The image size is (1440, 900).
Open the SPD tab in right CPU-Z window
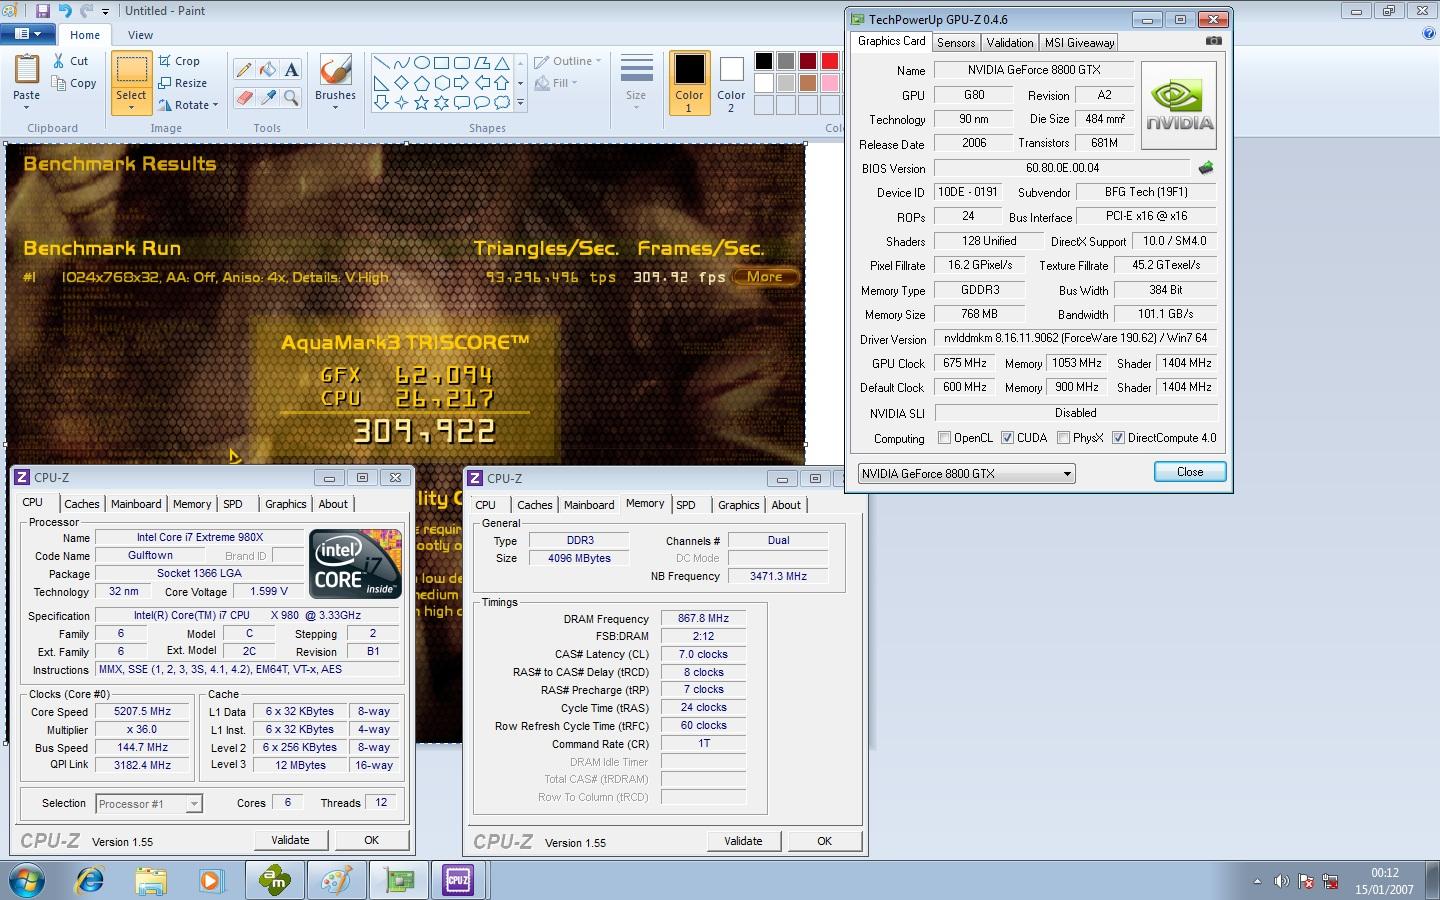686,505
